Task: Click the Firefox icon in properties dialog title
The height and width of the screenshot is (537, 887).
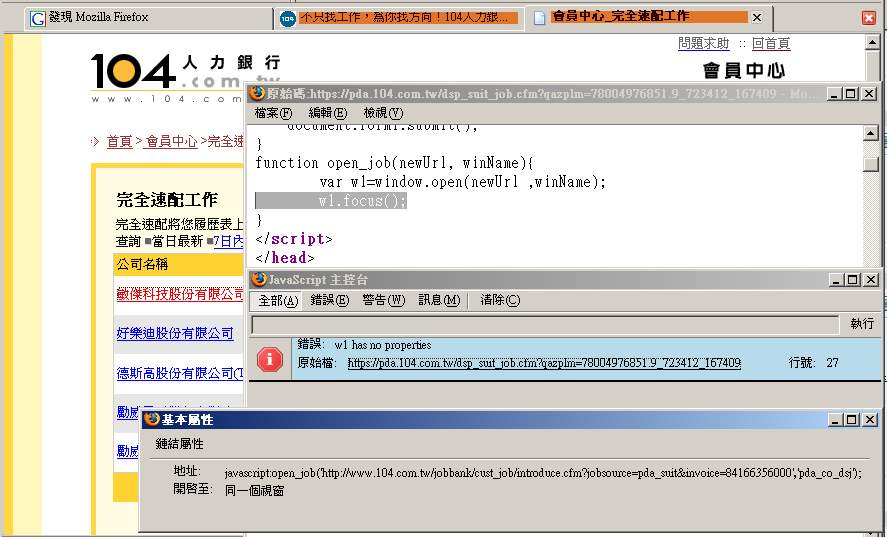Action: tap(151, 420)
